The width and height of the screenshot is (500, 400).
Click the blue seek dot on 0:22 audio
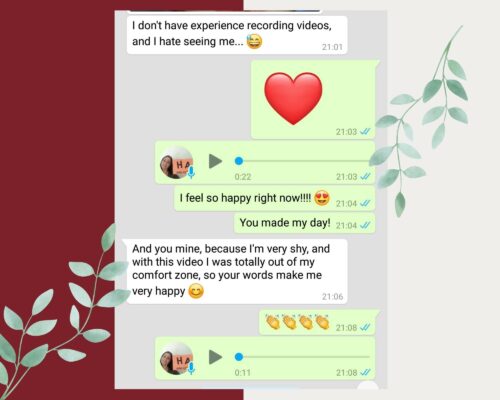[239, 161]
